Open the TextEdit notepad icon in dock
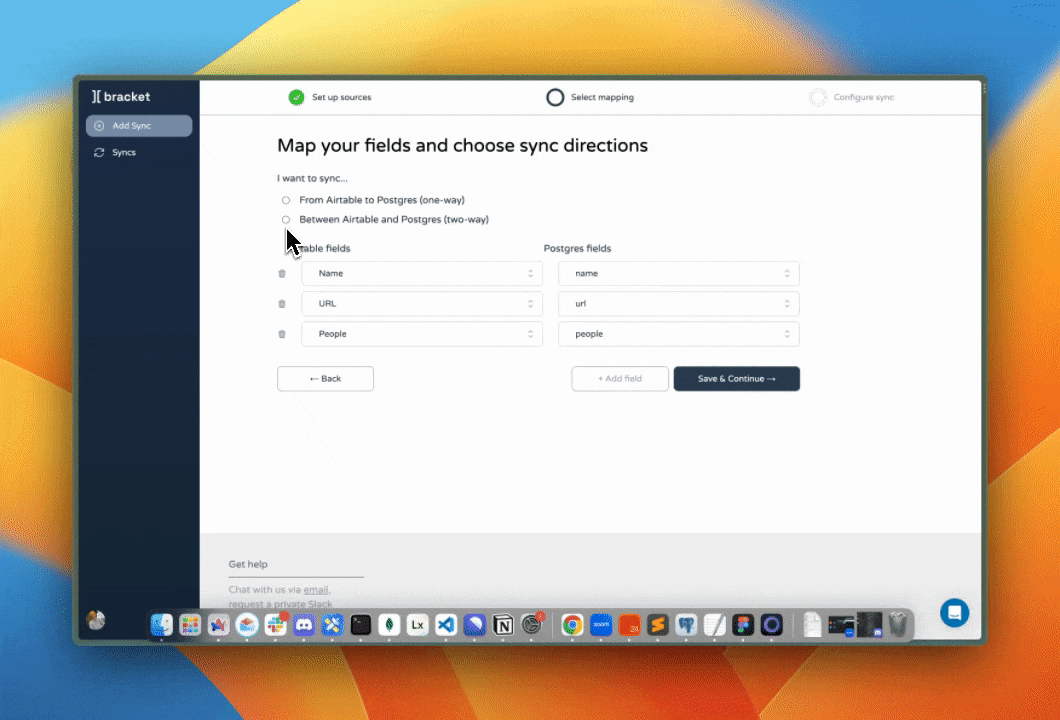Viewport: 1060px width, 720px height. [x=715, y=625]
